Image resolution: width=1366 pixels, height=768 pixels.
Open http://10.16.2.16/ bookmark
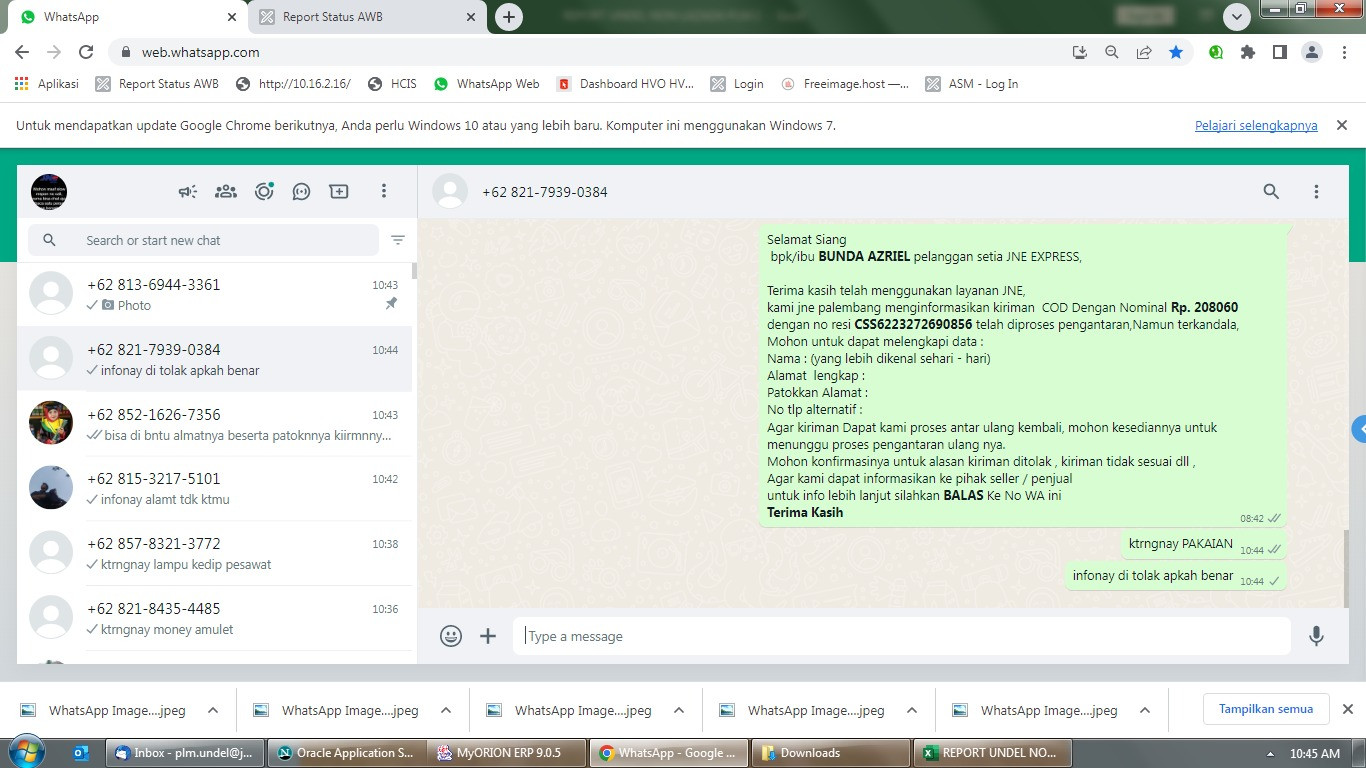(x=293, y=84)
